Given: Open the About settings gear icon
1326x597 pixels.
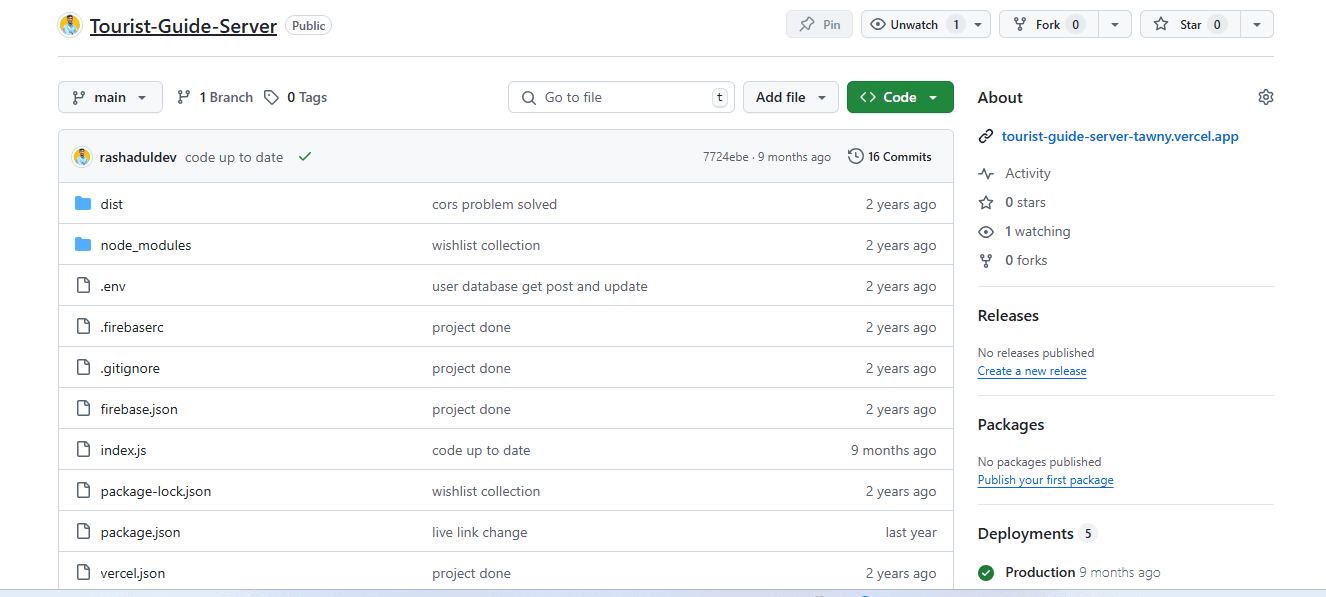Looking at the screenshot, I should click(1265, 97).
